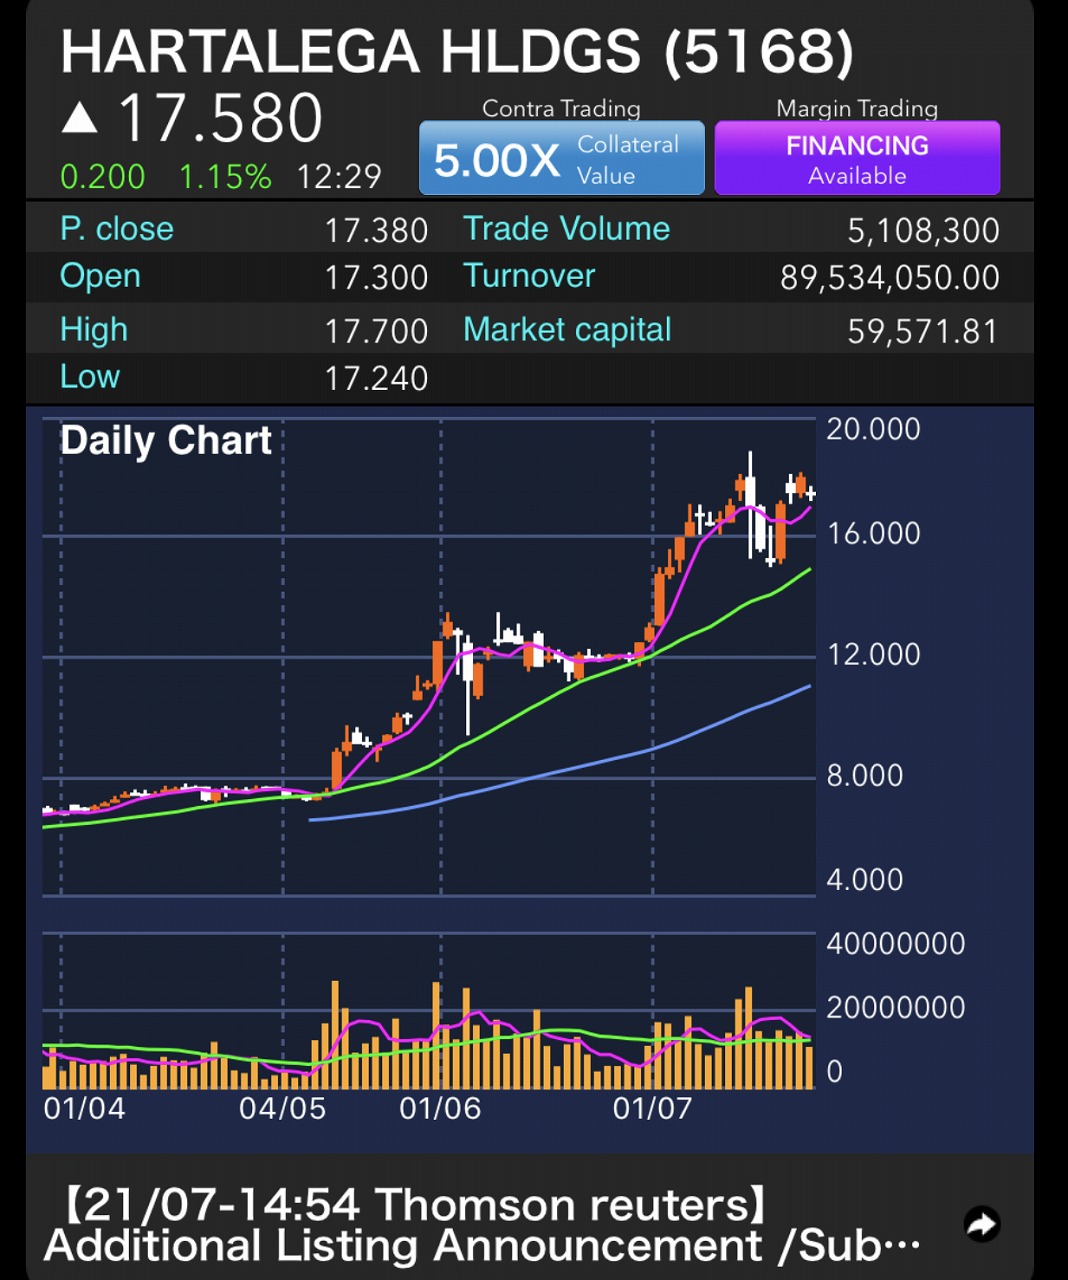Screen dimensions: 1068x1280
Task: Tap the Low price 17.240
Action: click(x=376, y=378)
